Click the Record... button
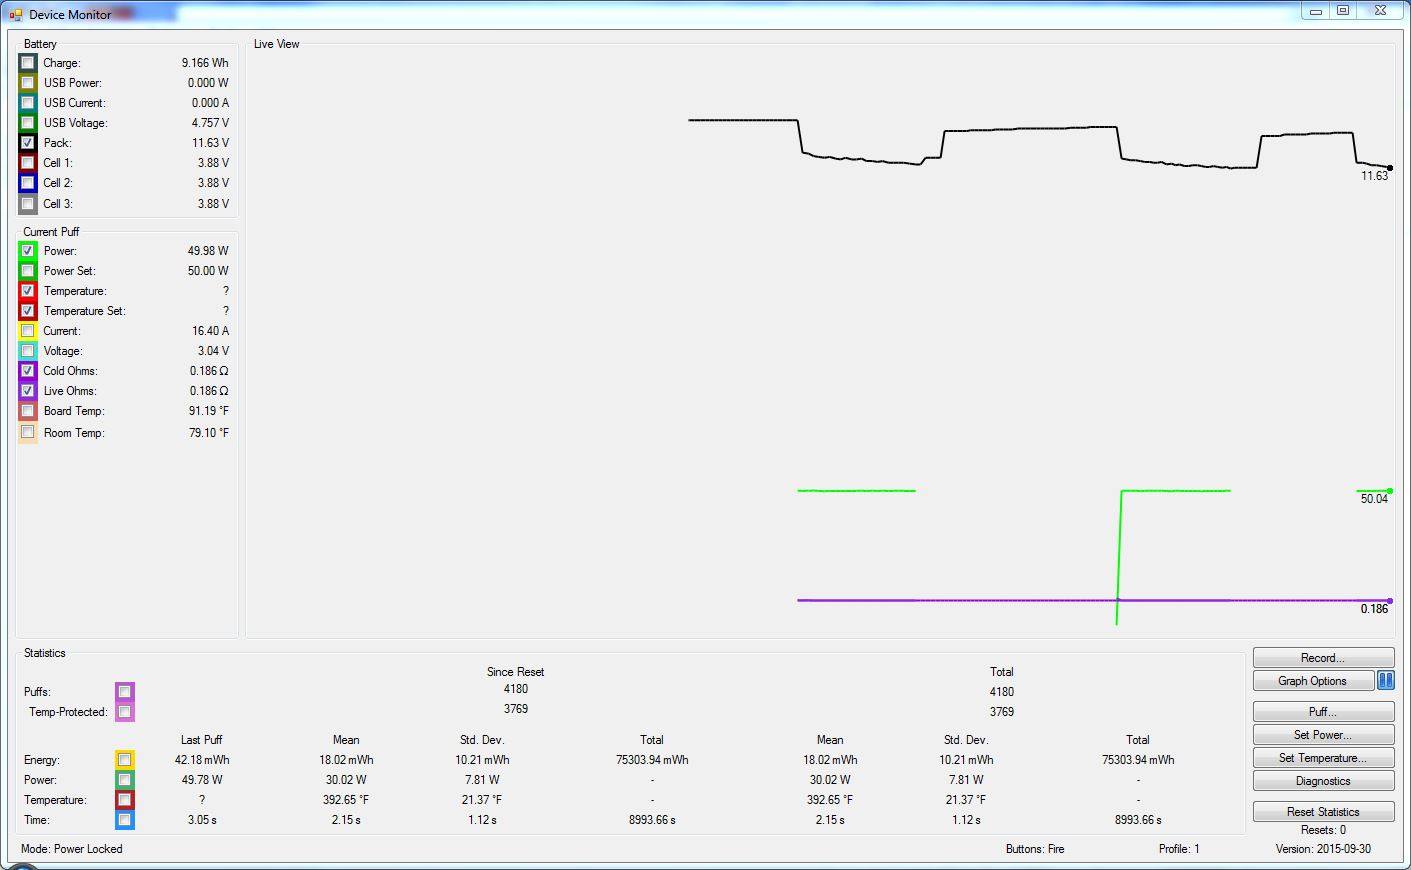This screenshot has height=870, width=1411. coord(1322,658)
